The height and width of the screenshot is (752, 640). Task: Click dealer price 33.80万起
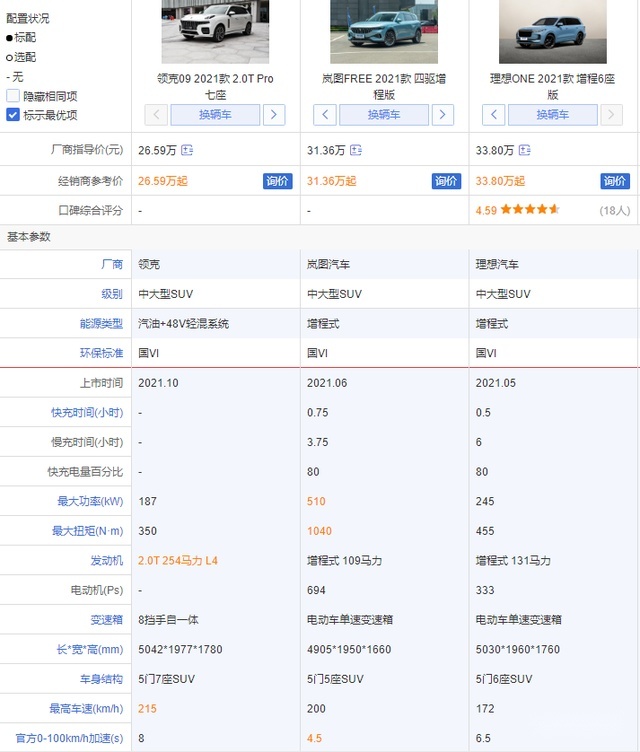tap(500, 181)
